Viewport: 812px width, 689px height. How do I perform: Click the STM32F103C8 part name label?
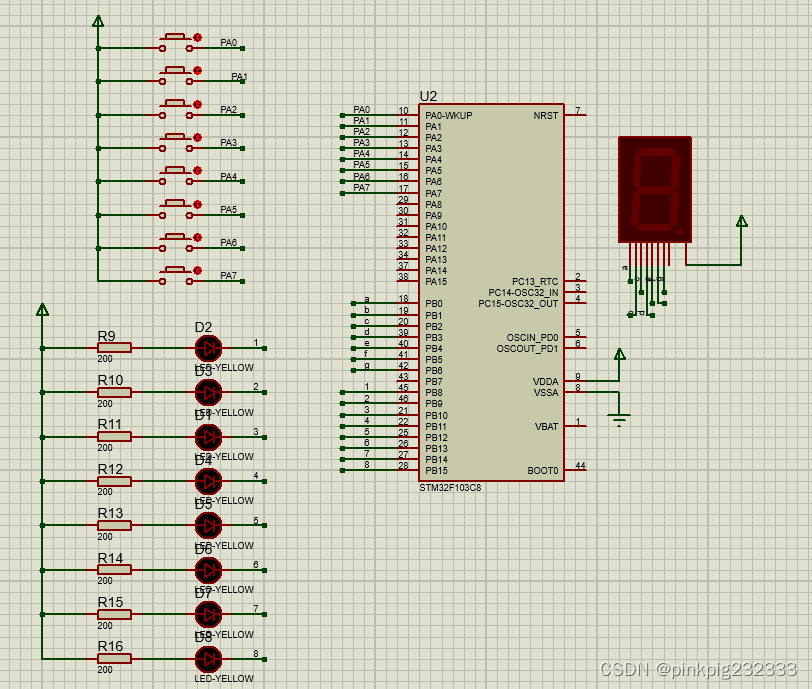450,487
